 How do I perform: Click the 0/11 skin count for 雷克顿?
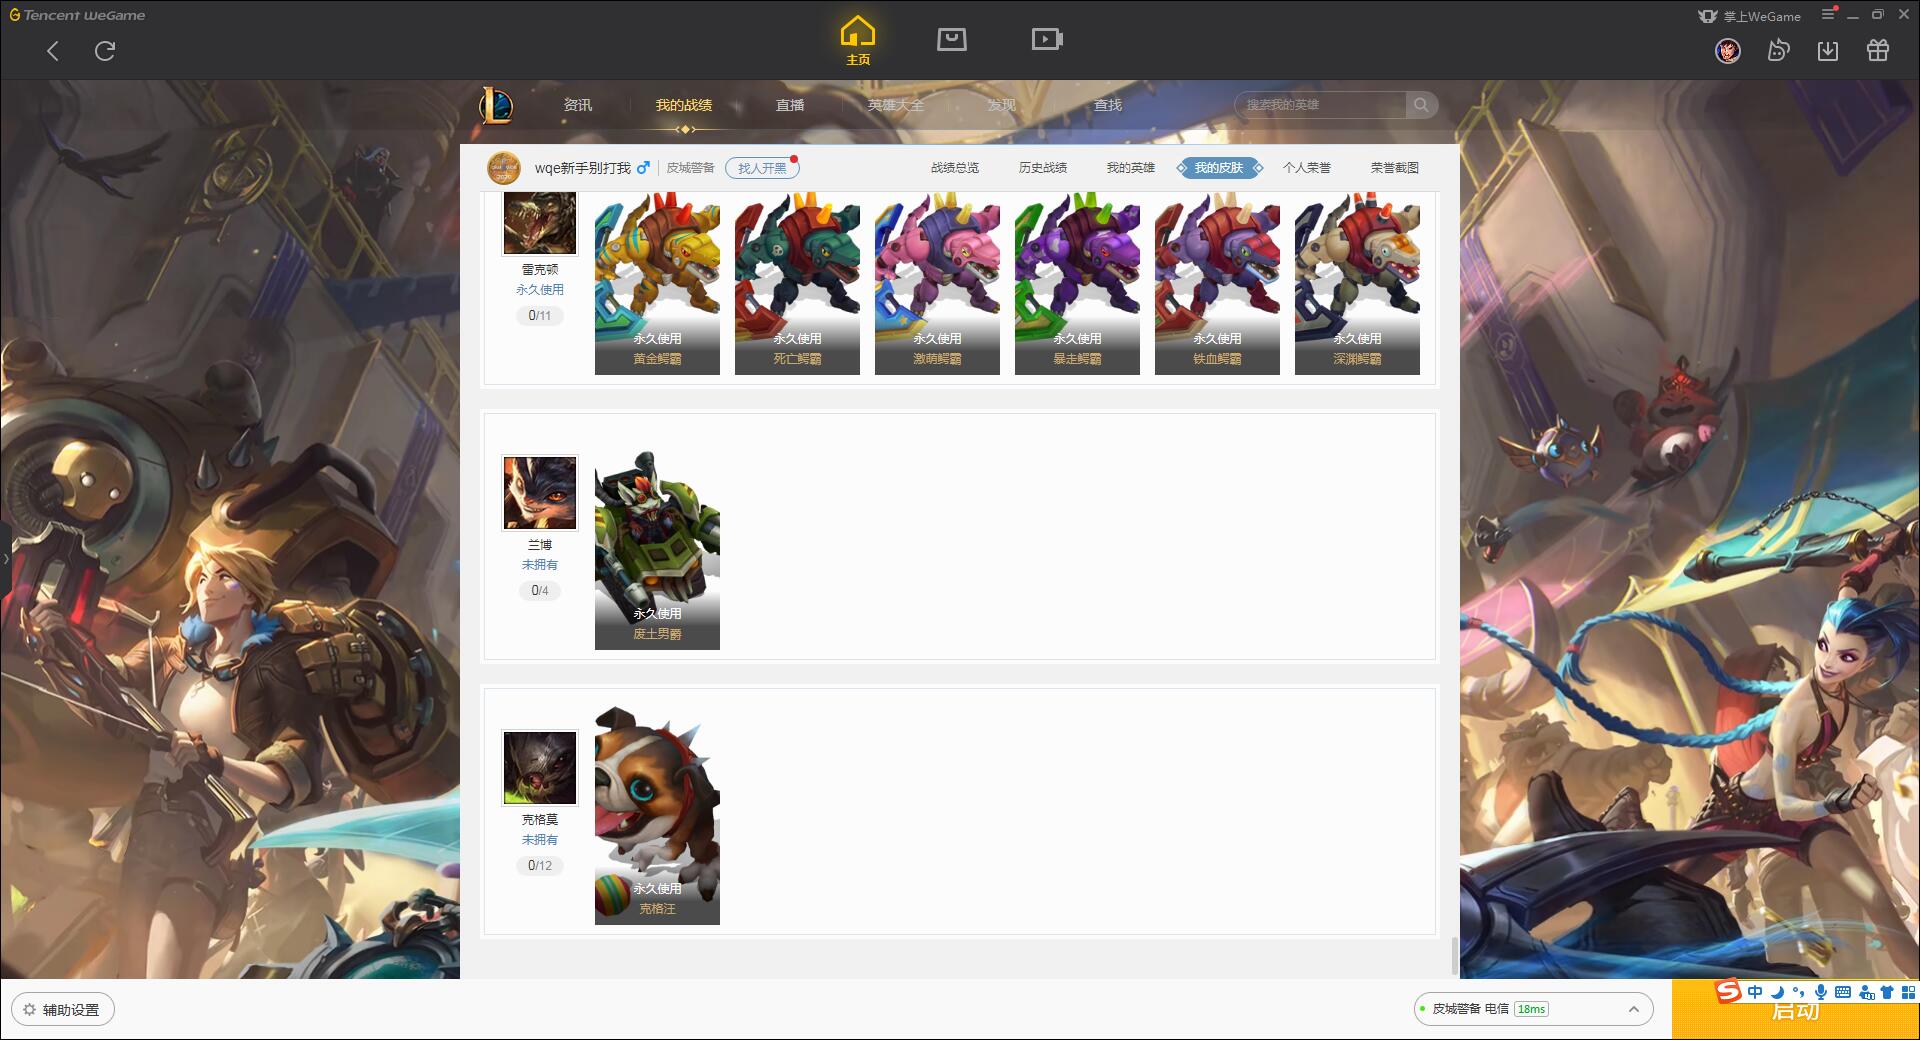[x=540, y=316]
